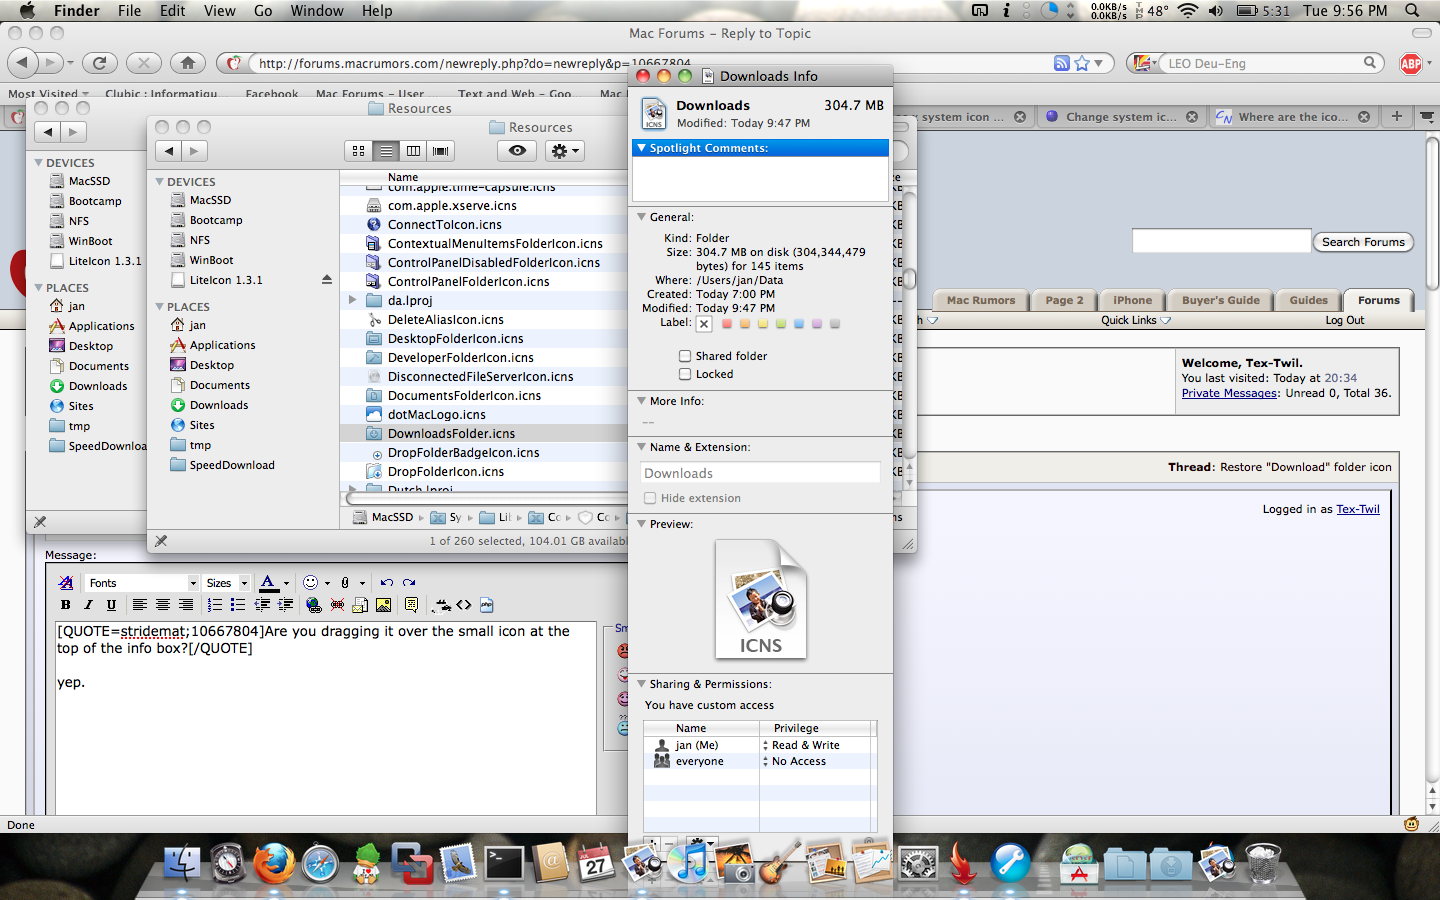The image size is (1440, 900).
Task: Insert an ordered list in editor
Action: click(214, 605)
